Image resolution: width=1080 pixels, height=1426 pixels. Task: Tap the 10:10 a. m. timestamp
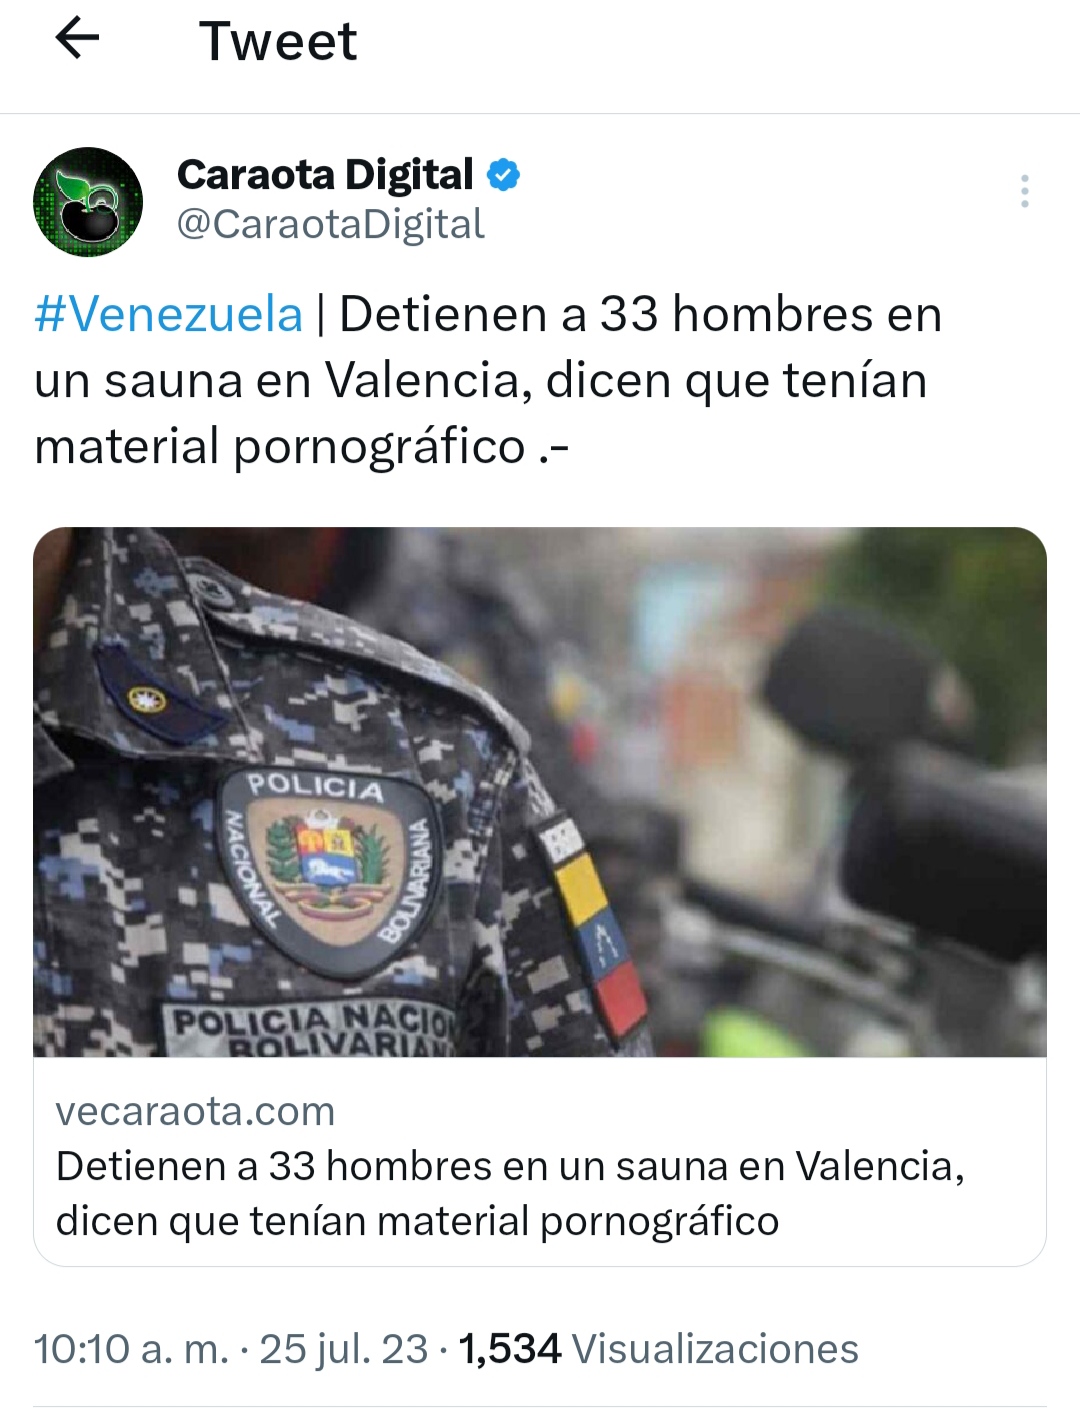point(131,1349)
